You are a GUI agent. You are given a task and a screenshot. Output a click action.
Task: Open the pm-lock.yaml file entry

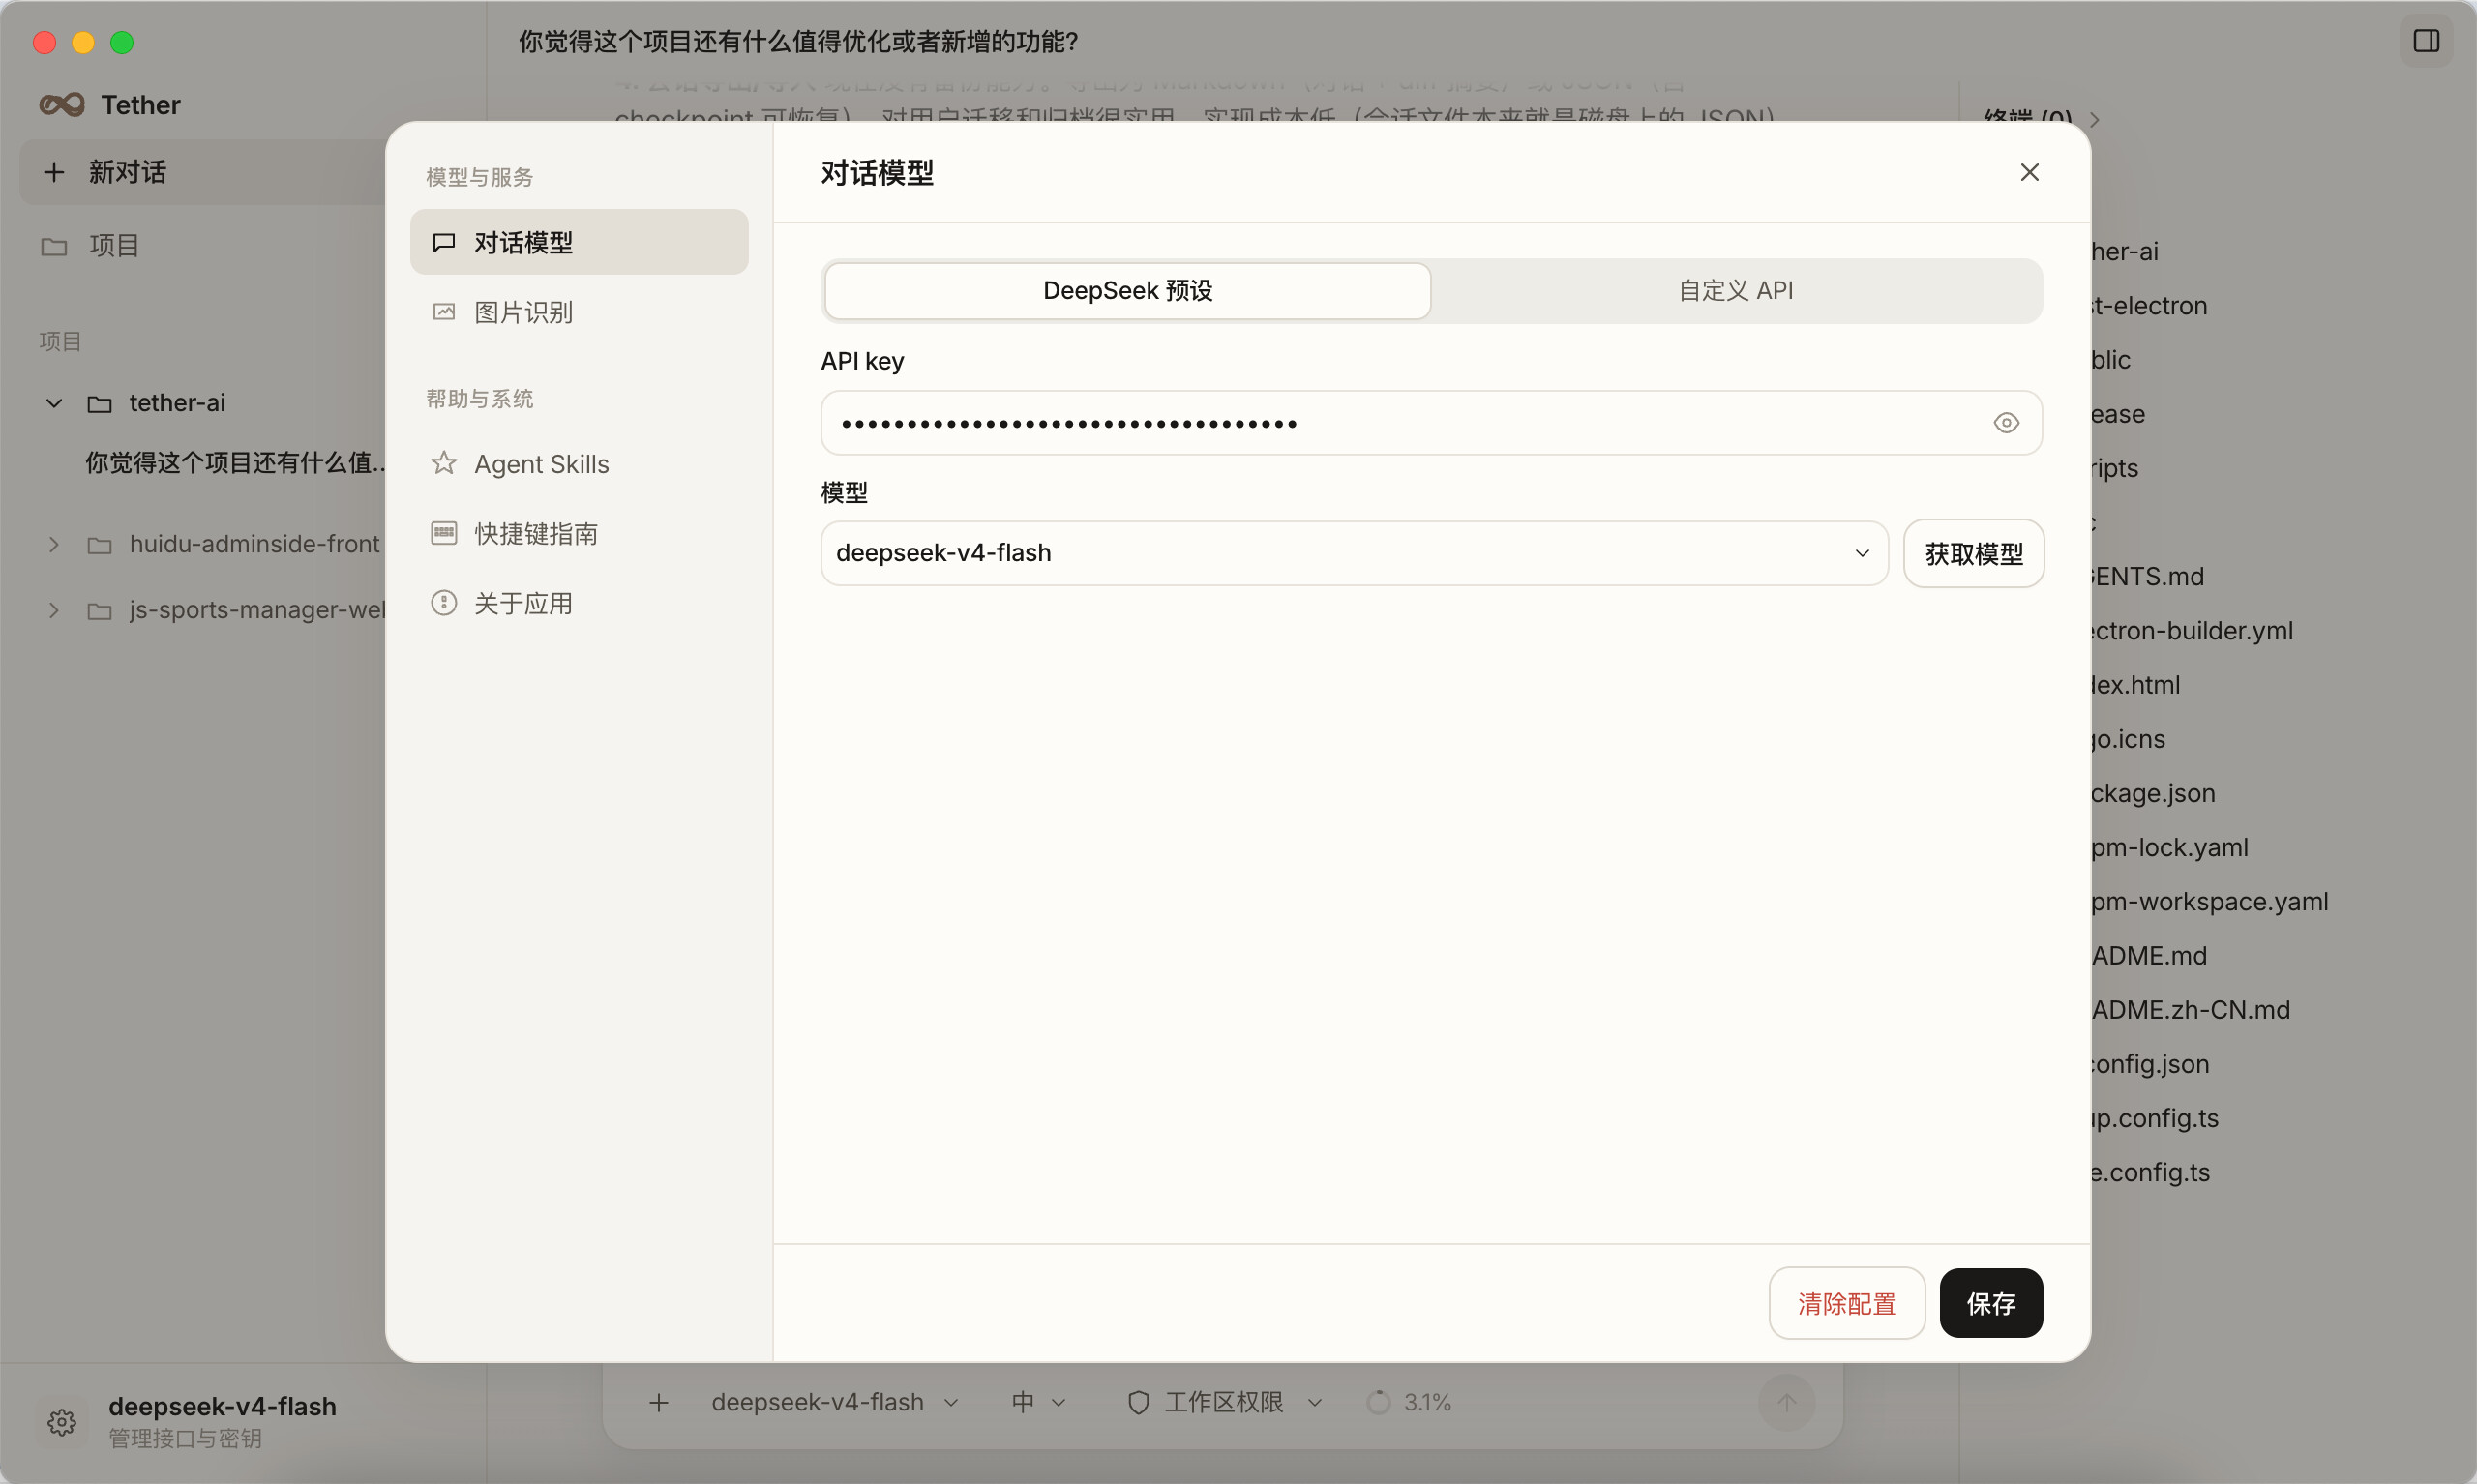2170,848
